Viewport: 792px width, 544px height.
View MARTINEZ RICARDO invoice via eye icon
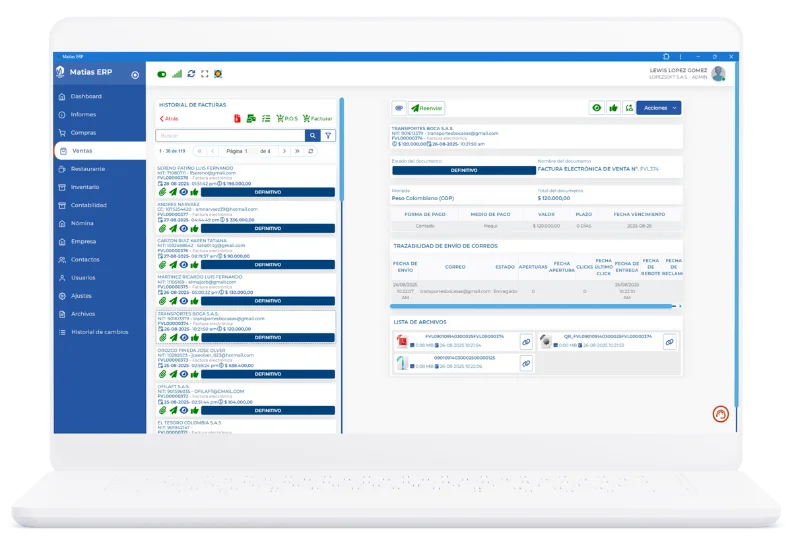[184, 301]
